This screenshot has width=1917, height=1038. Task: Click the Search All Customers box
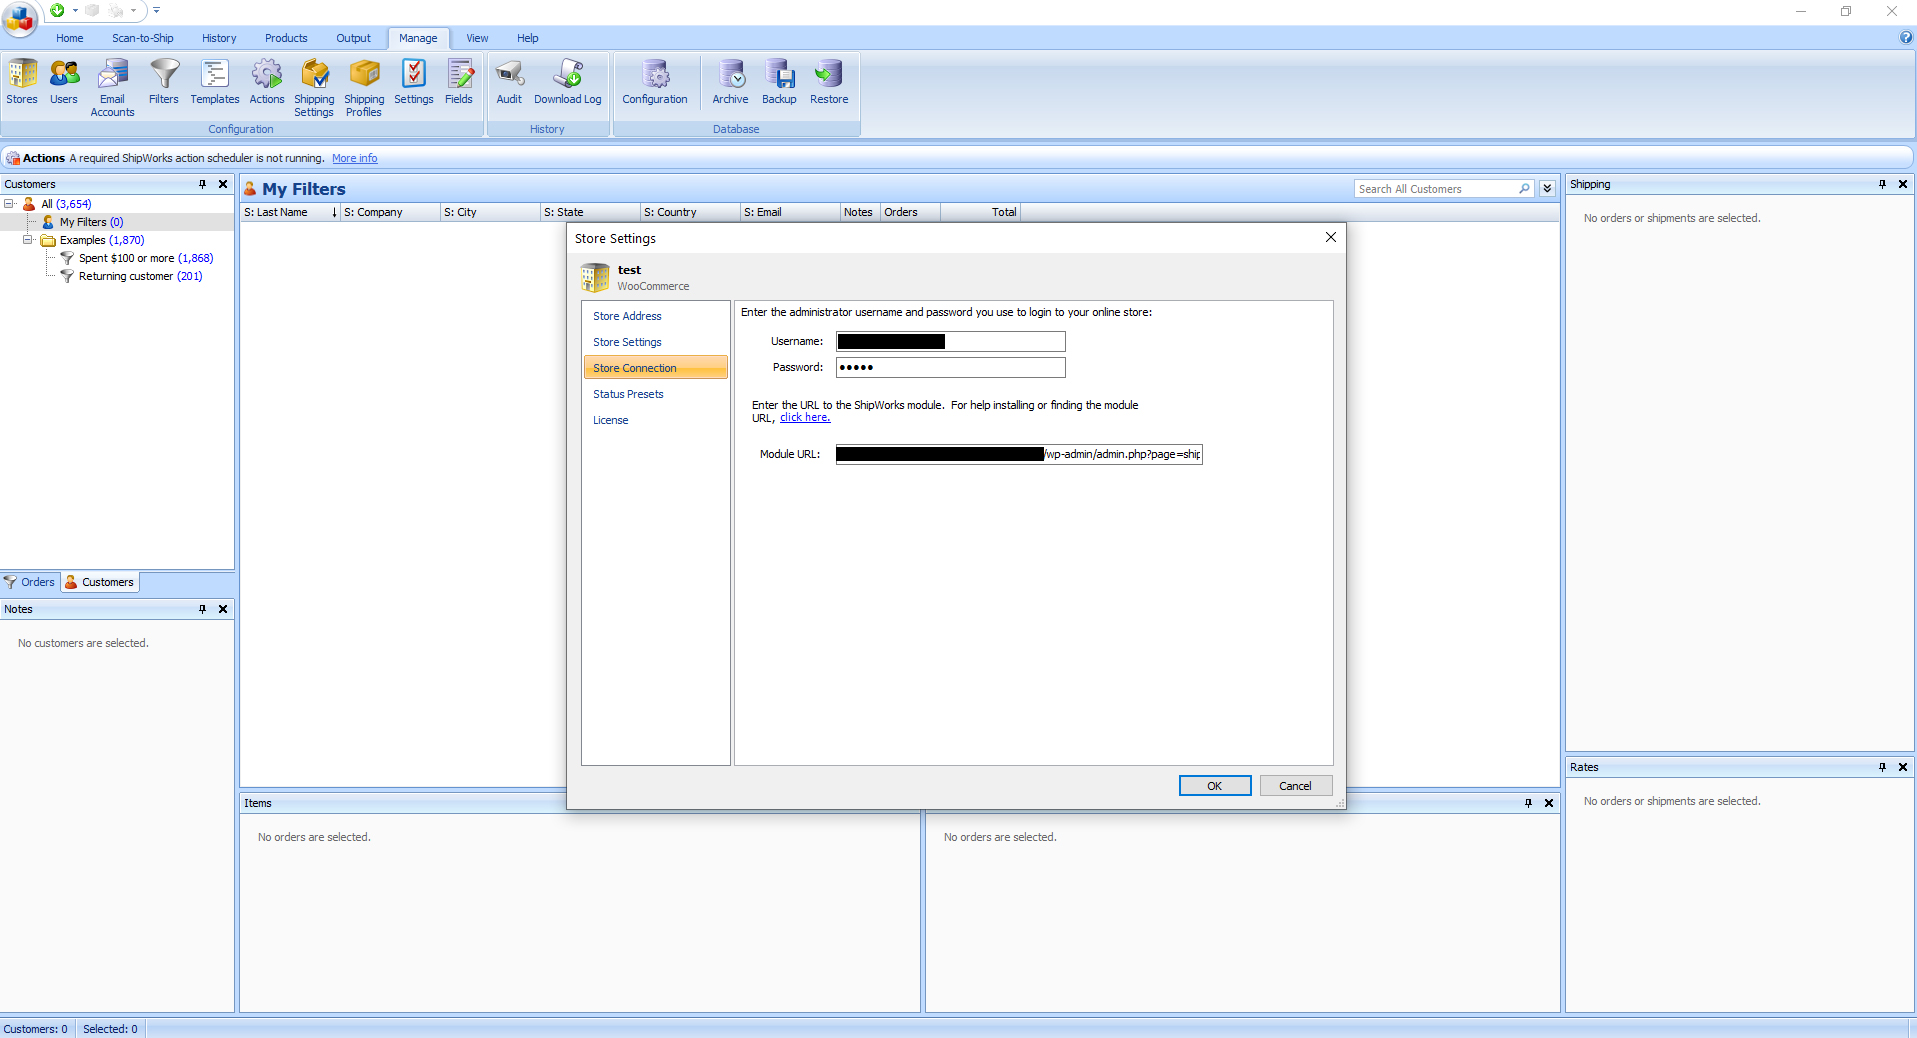[1436, 188]
